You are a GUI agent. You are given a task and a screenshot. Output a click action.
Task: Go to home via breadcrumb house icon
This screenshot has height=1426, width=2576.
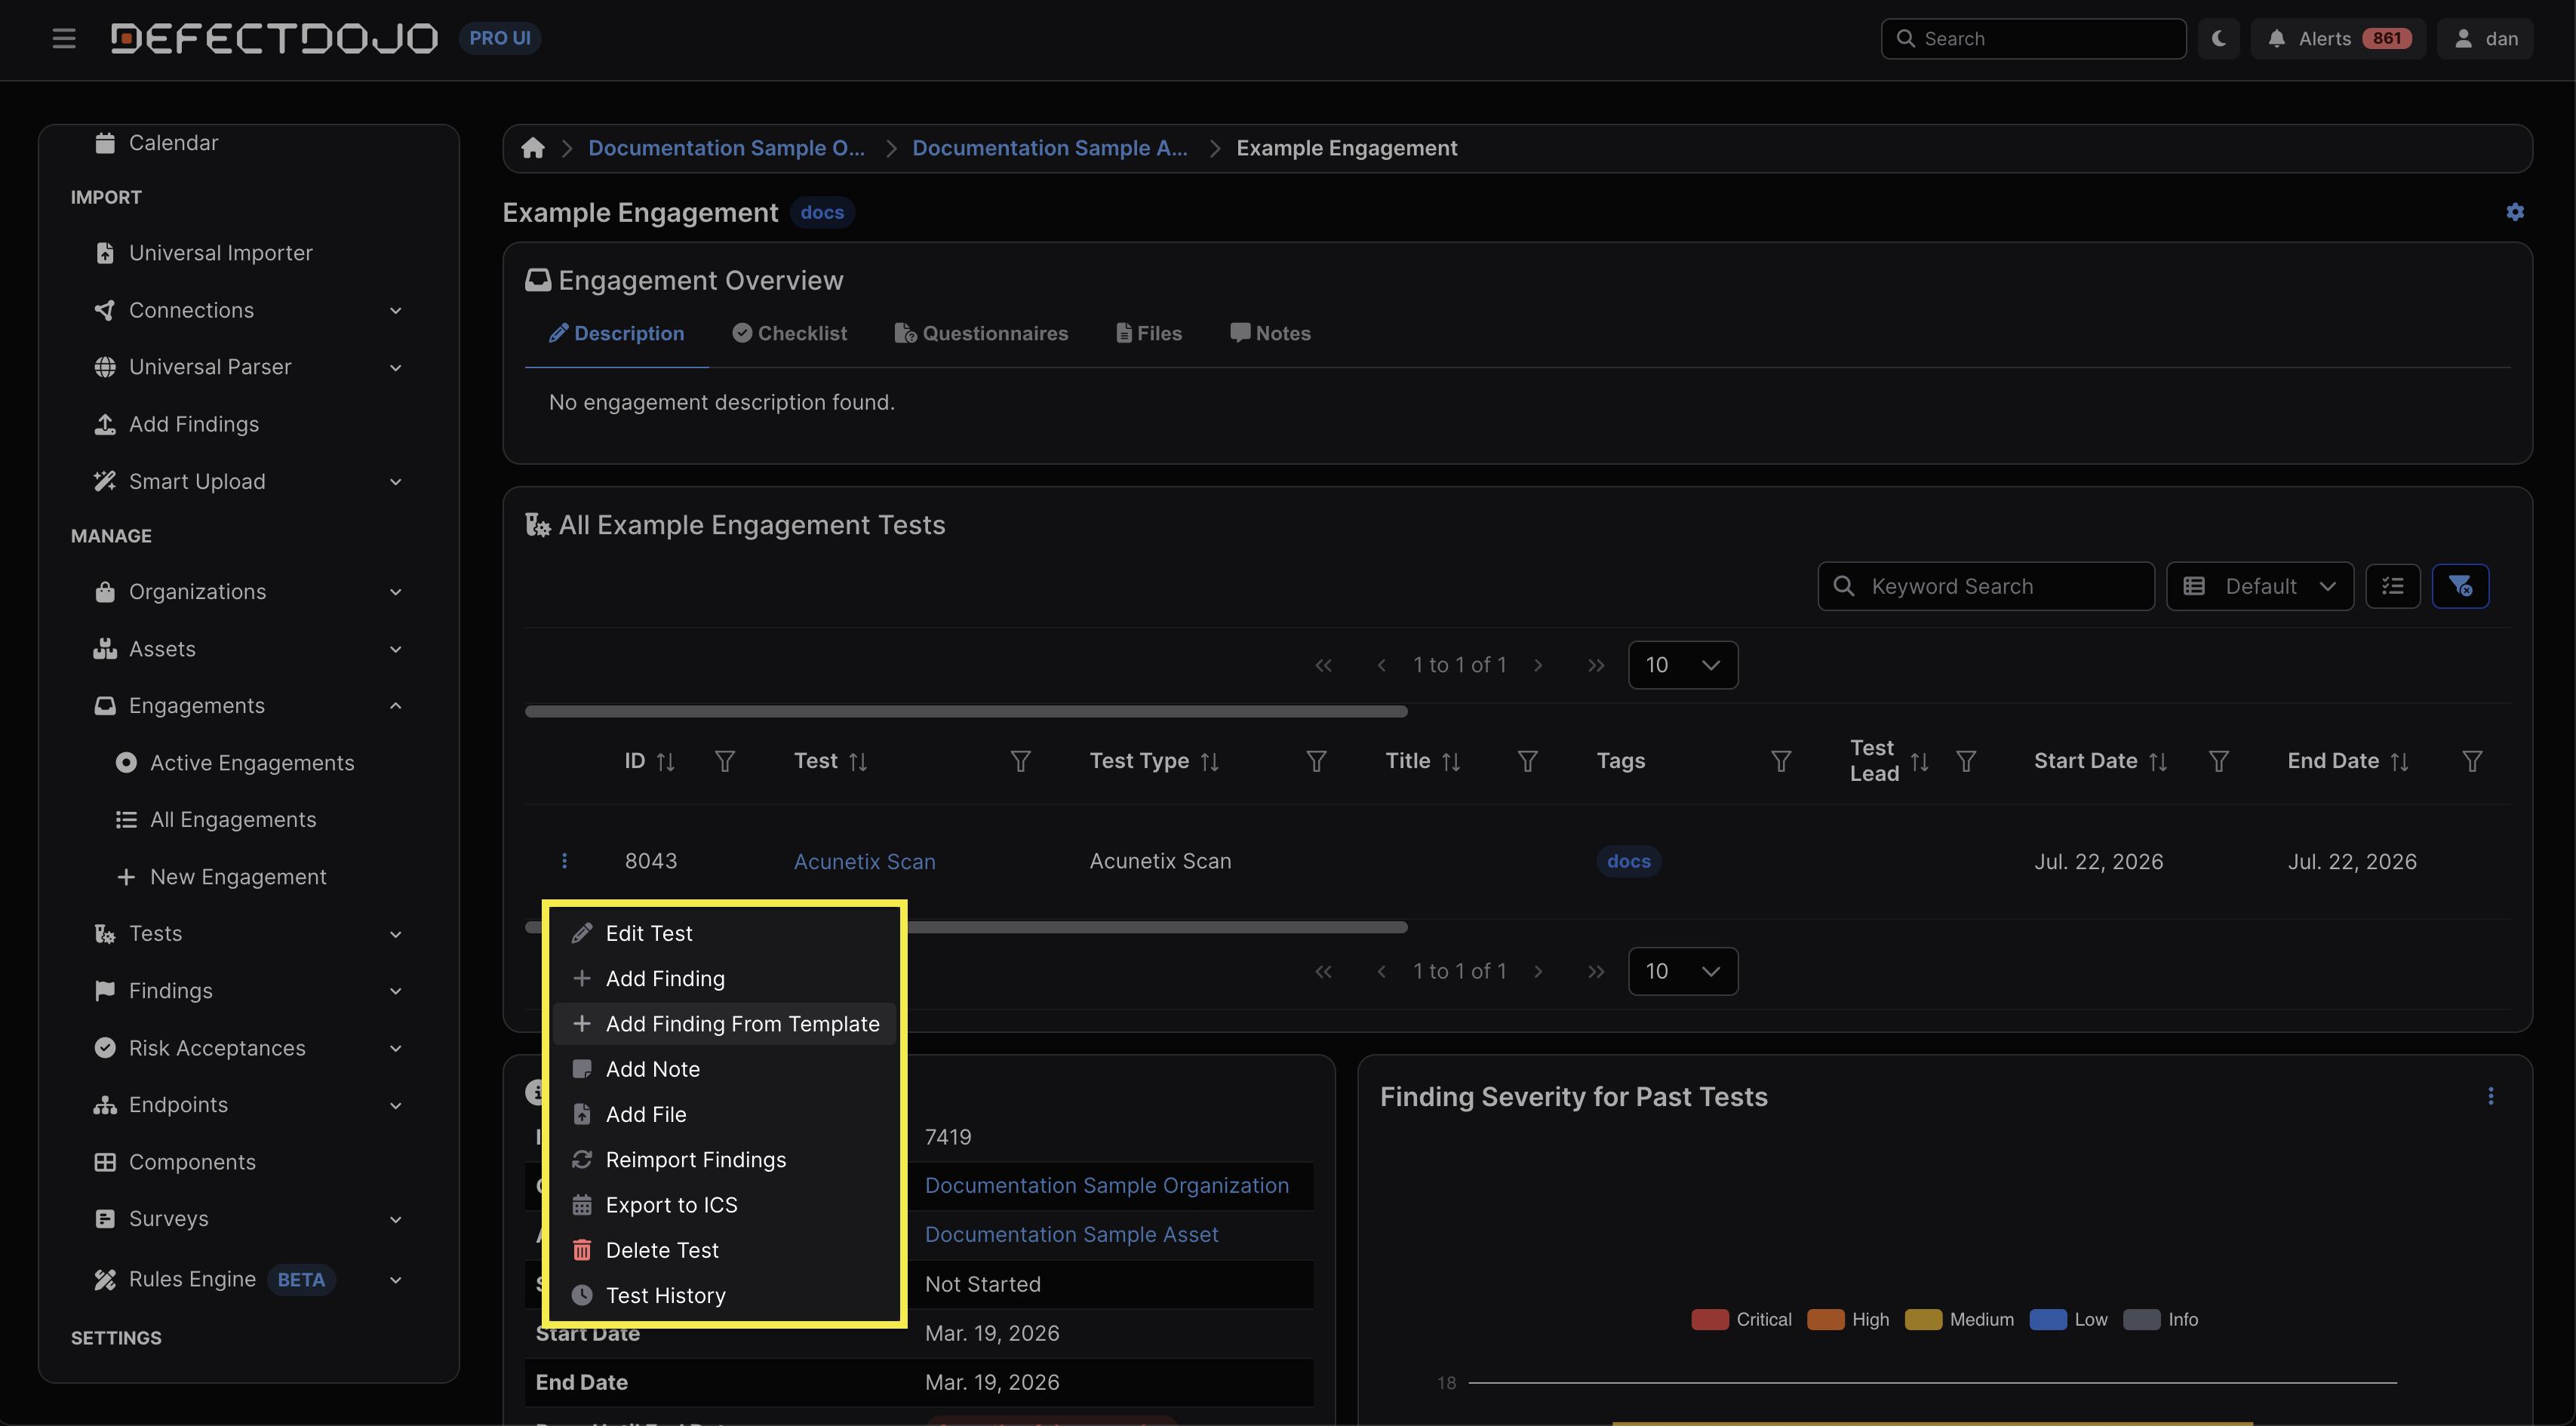point(533,148)
